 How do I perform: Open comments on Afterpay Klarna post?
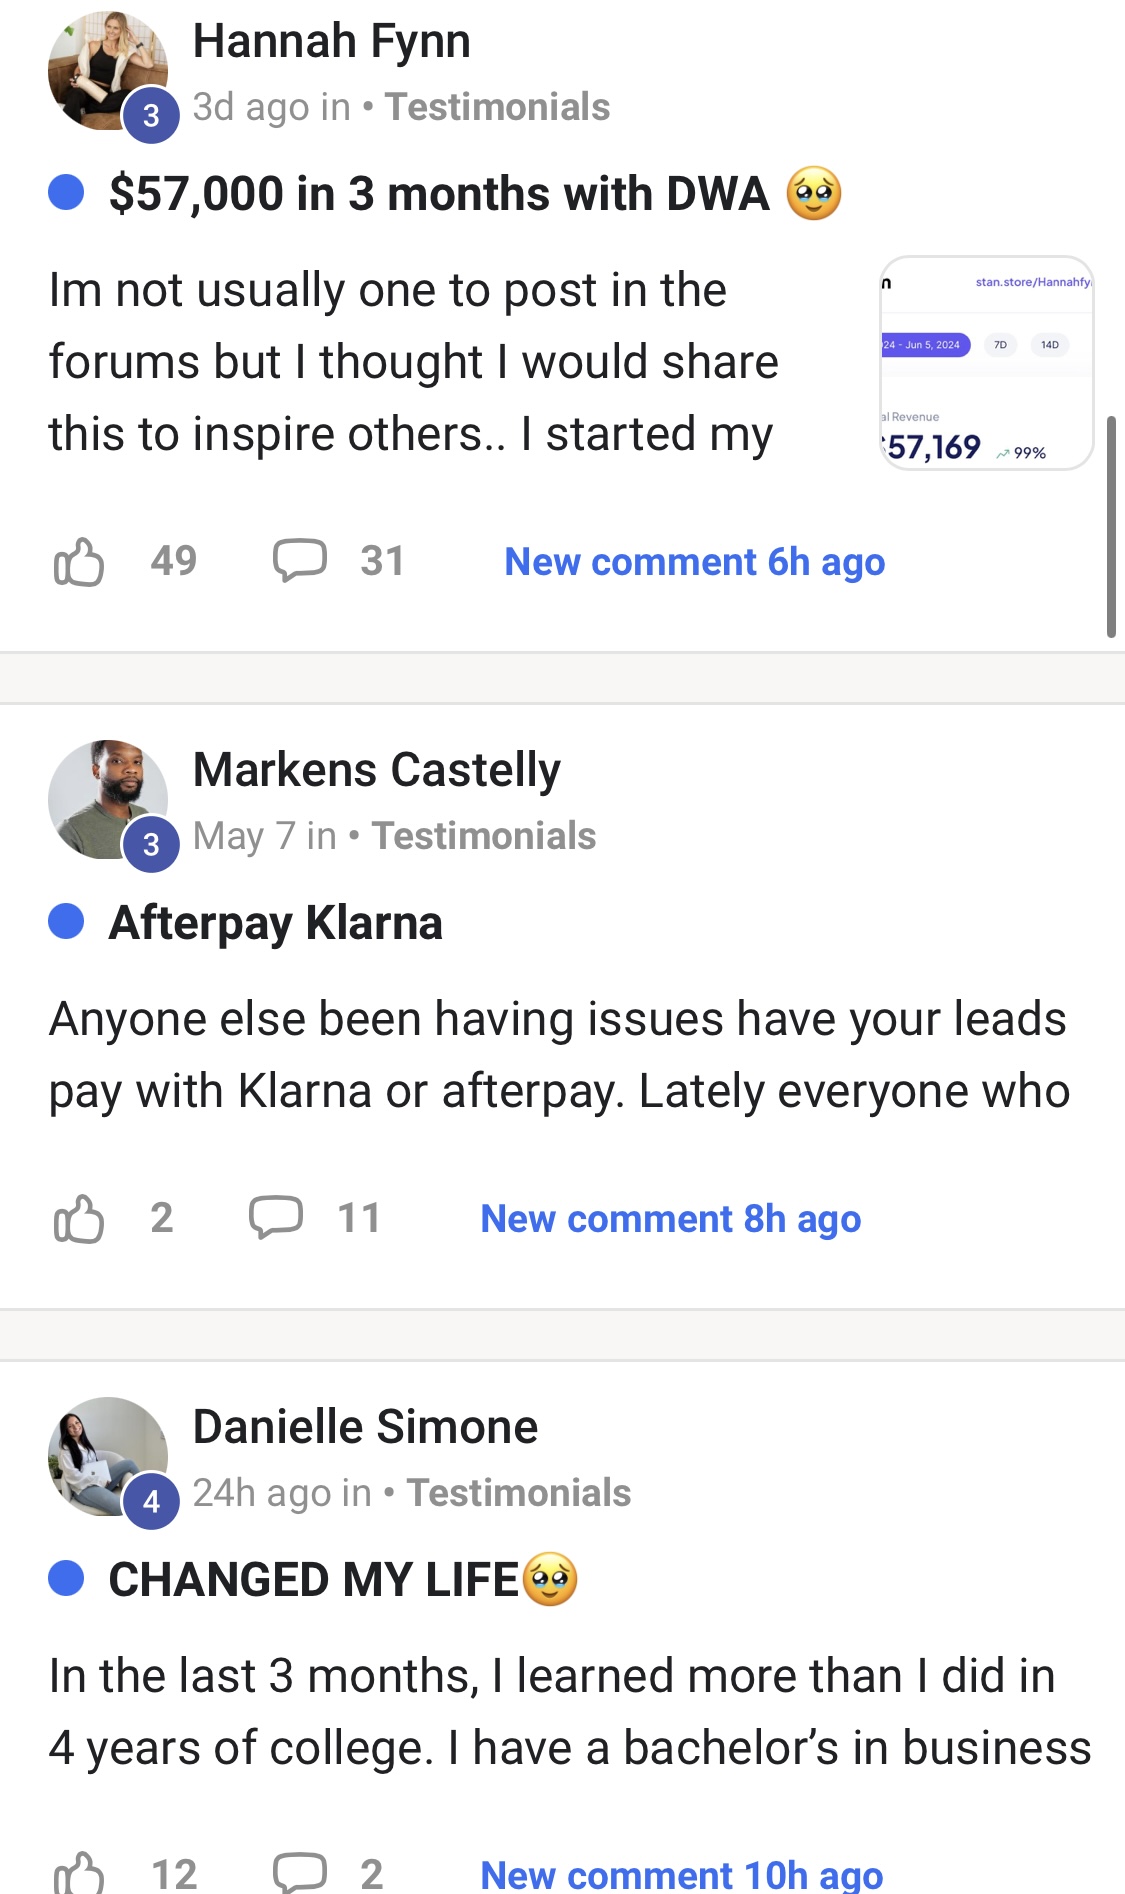[276, 1217]
